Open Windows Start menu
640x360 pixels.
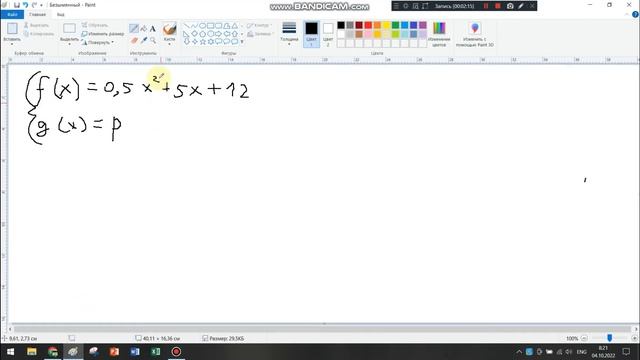pyautogui.click(x=10, y=351)
